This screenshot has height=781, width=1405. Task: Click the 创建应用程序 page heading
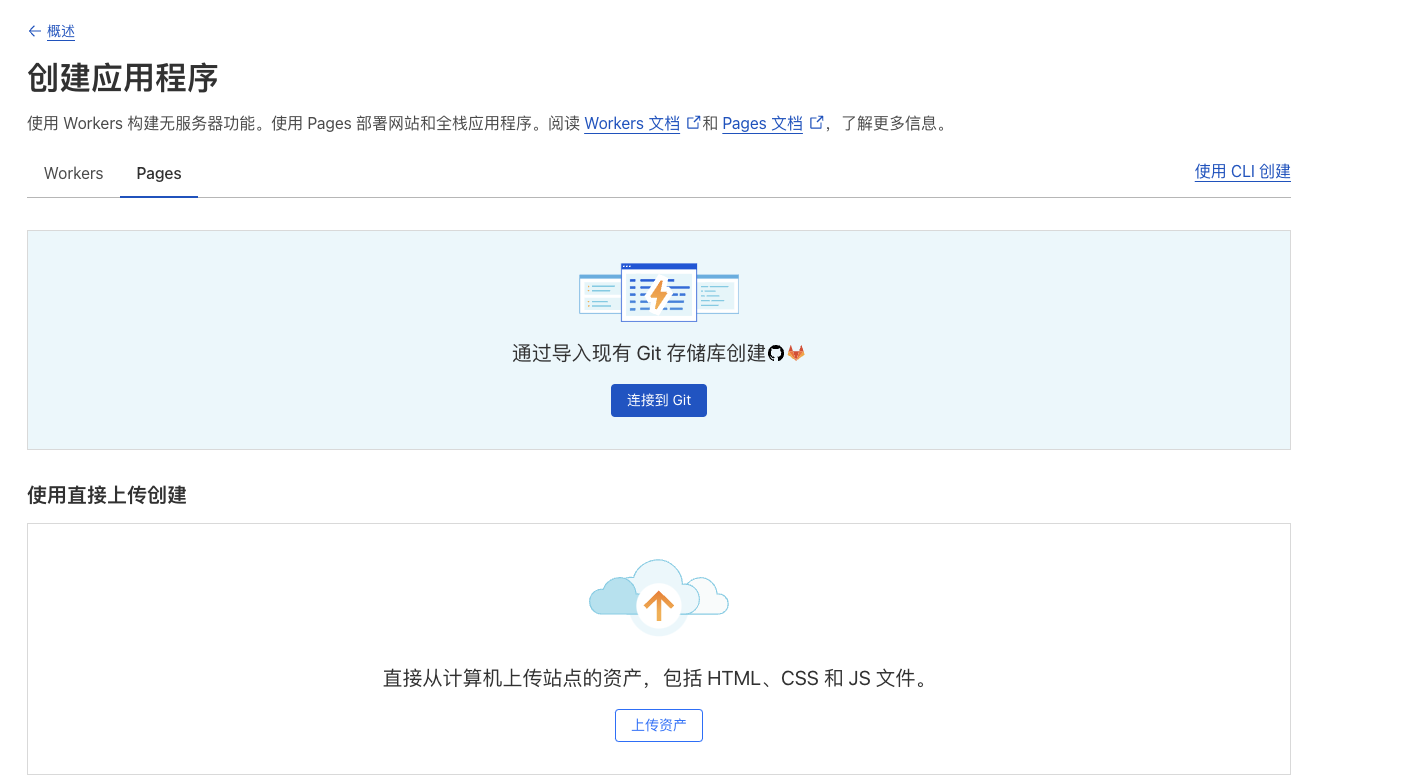(x=123, y=77)
